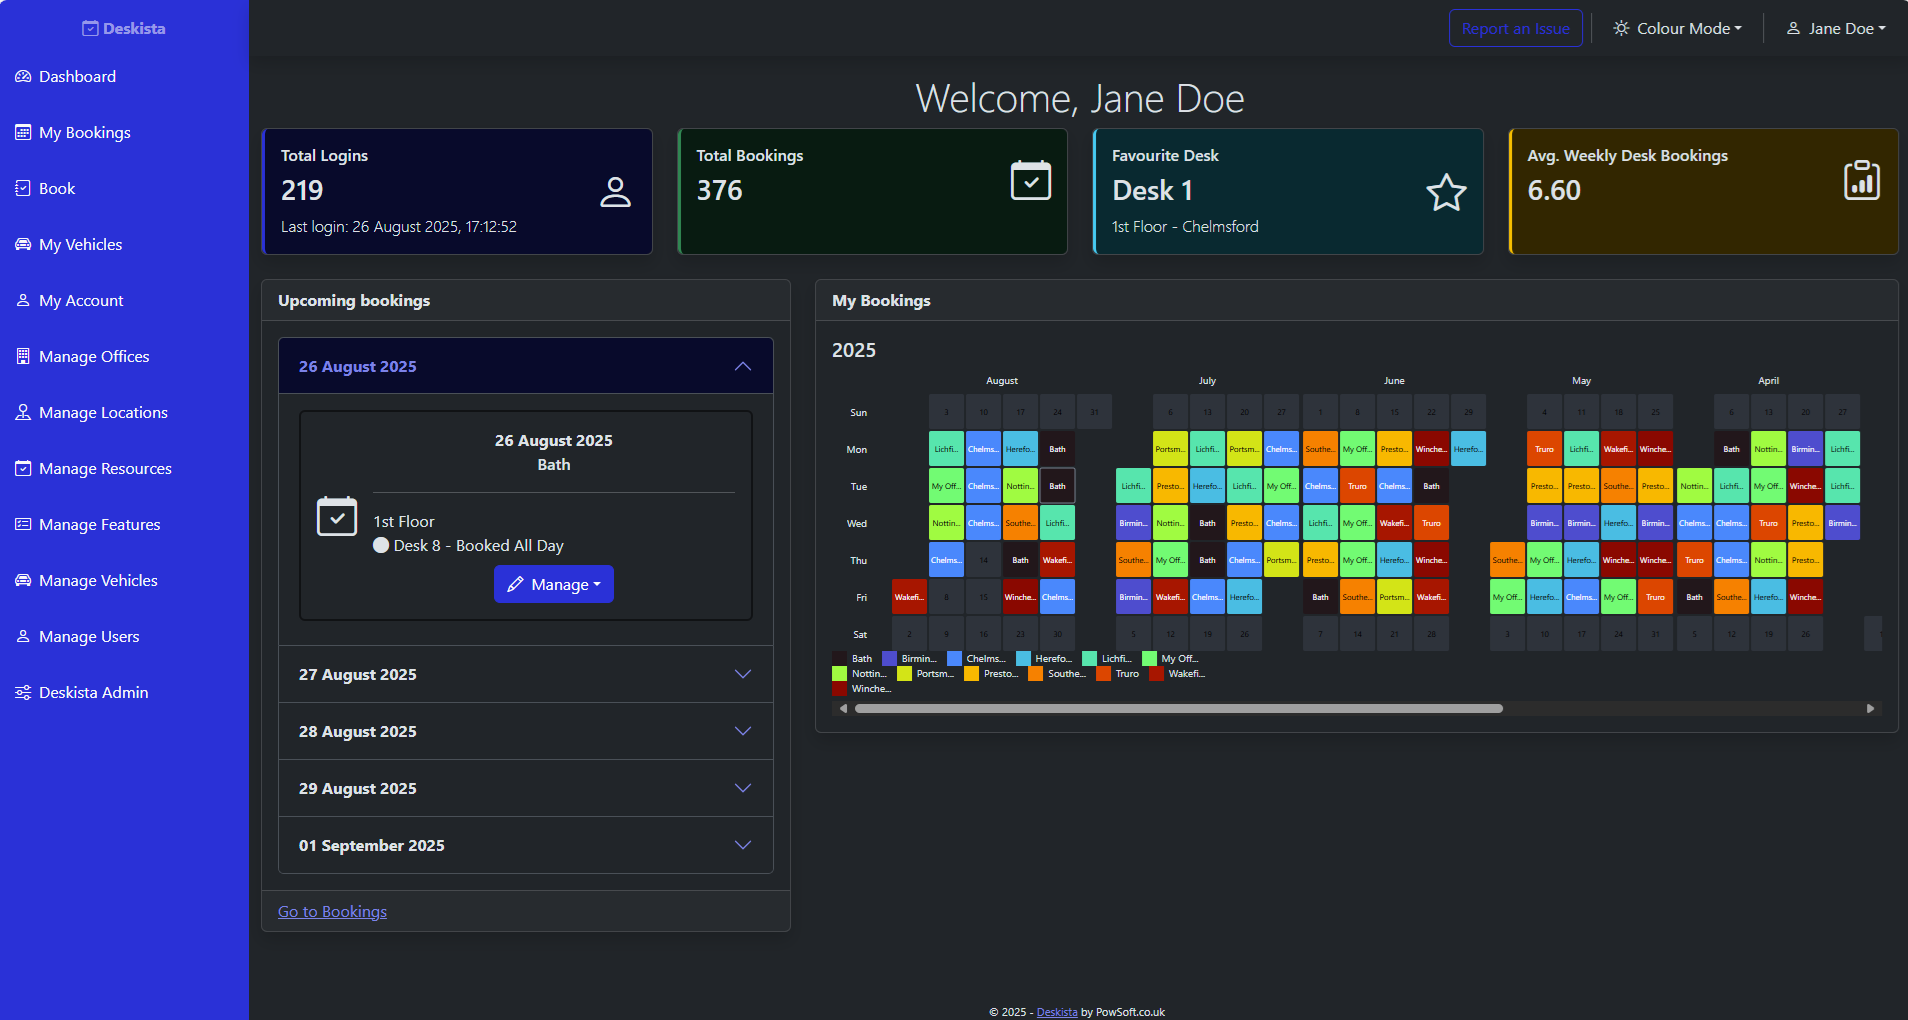
Task: Open the Jane Doe user menu
Action: pos(1836,29)
